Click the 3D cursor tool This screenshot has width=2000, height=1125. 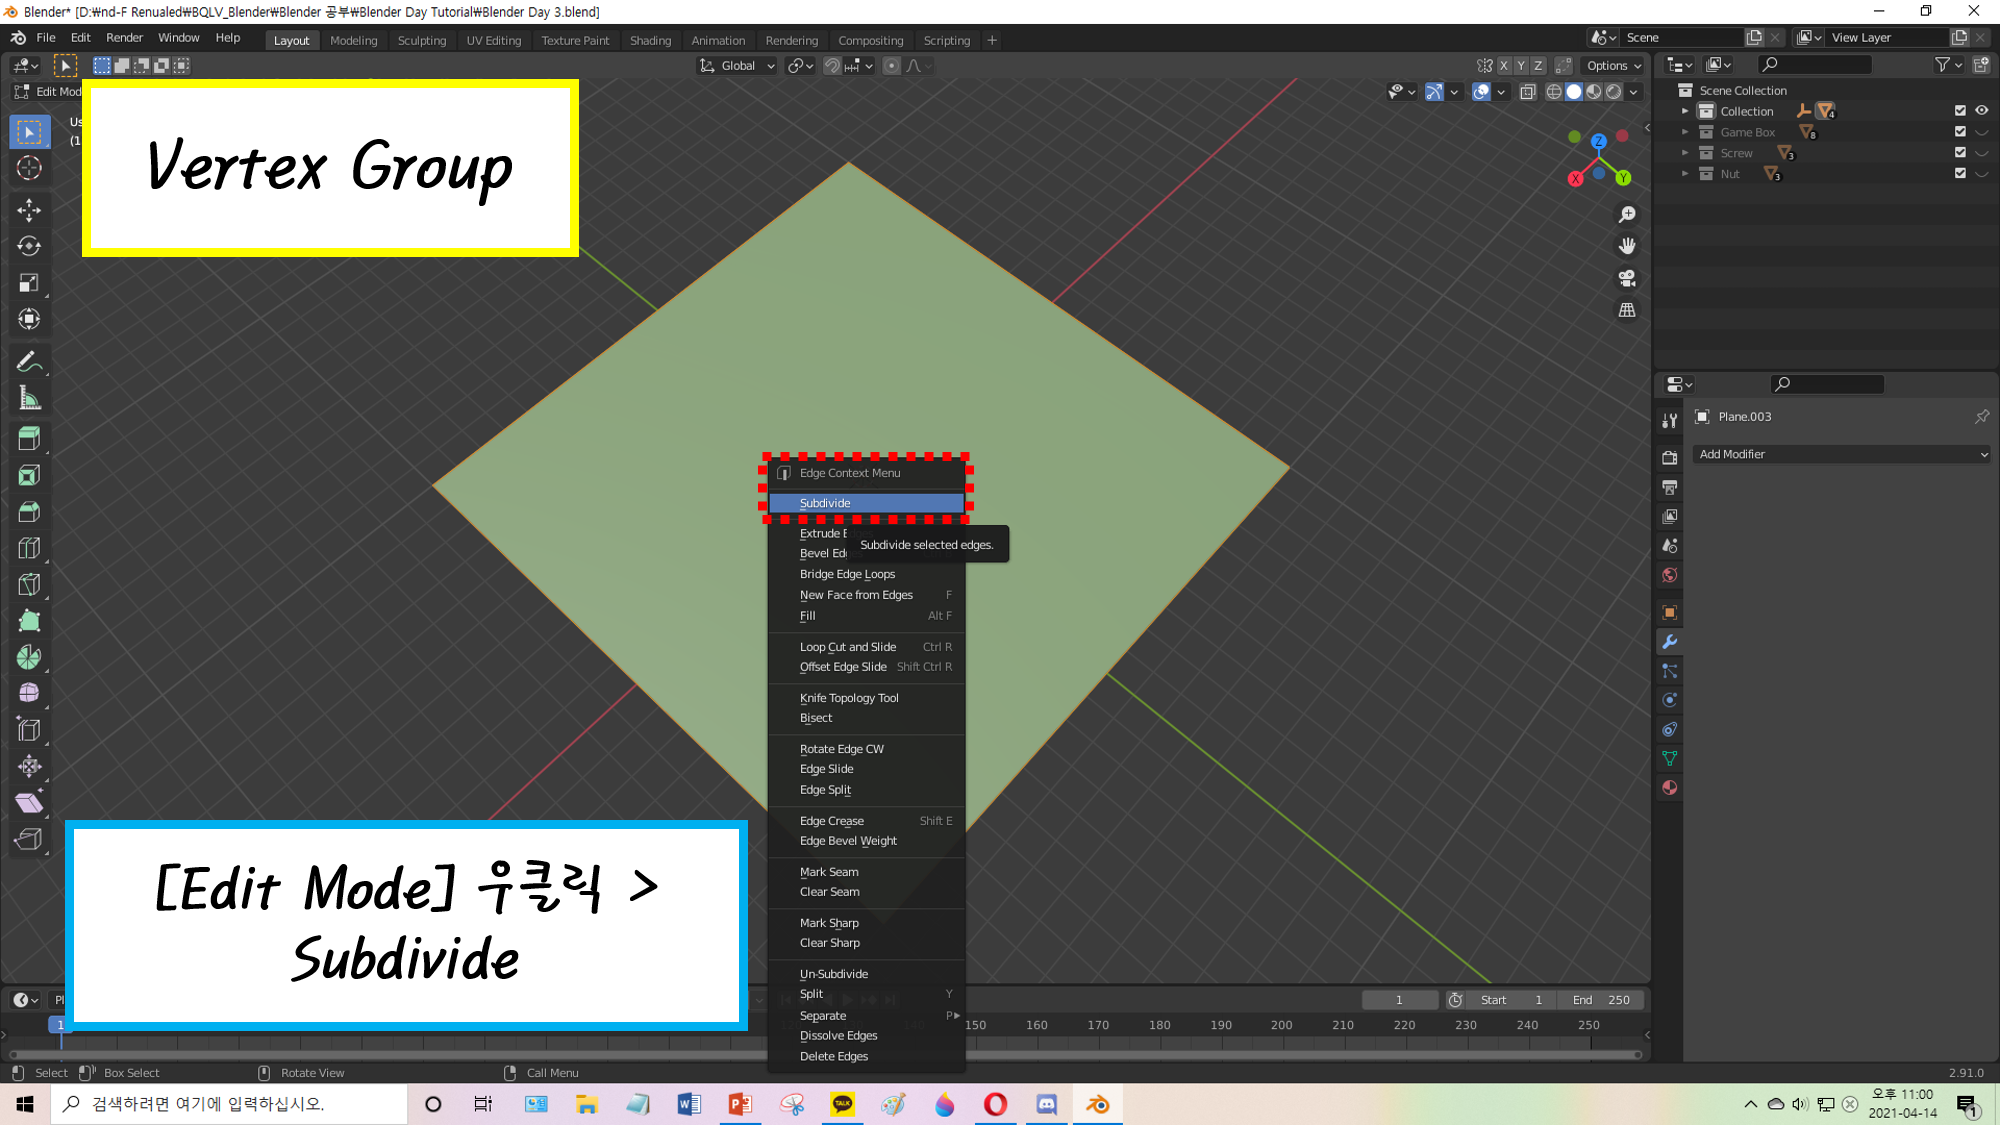tap(29, 168)
